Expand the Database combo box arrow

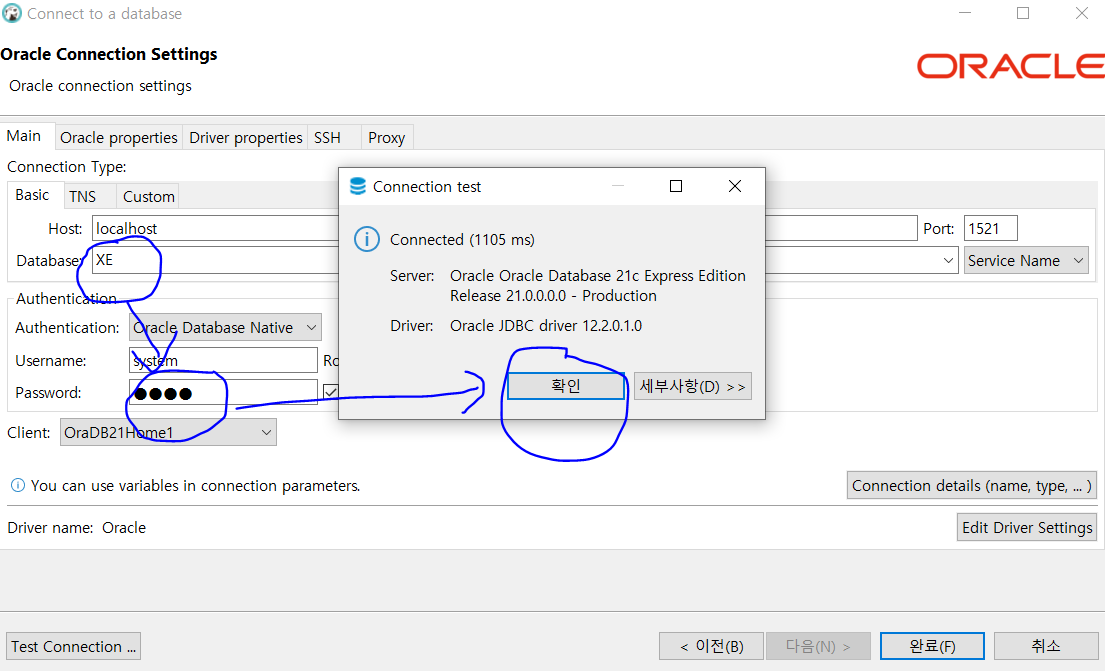coord(948,261)
